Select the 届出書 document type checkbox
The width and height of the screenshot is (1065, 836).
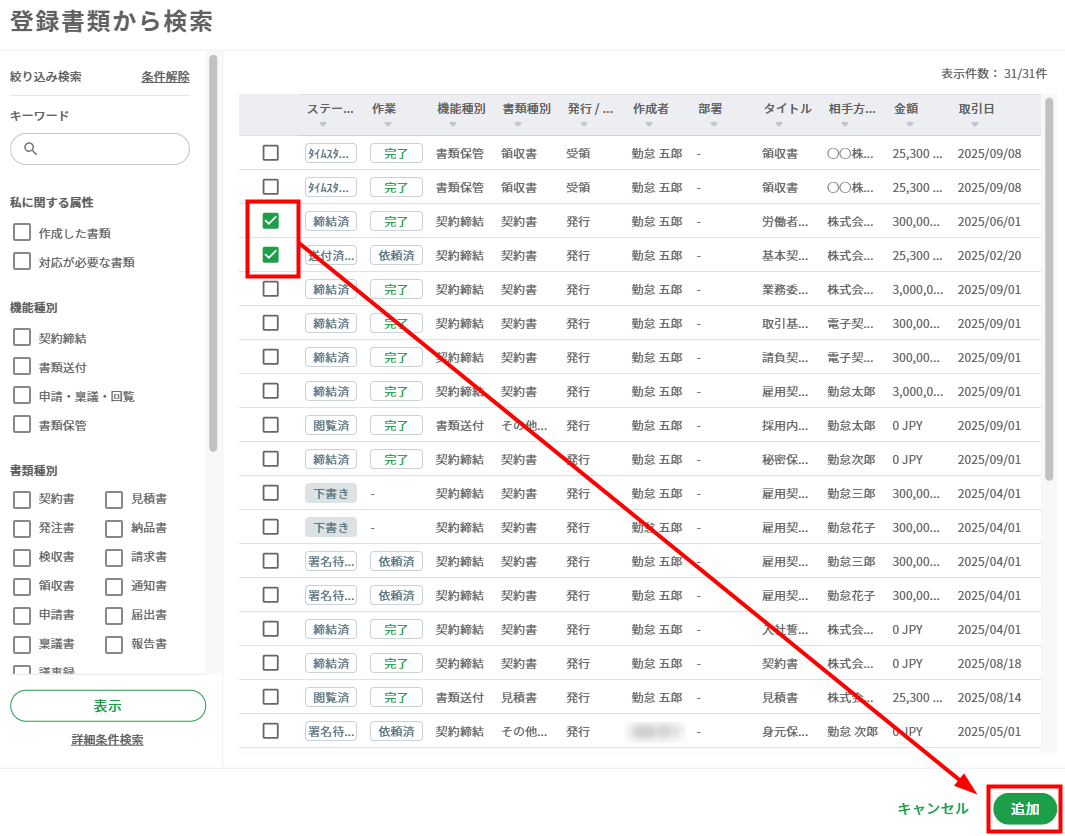tap(114, 616)
